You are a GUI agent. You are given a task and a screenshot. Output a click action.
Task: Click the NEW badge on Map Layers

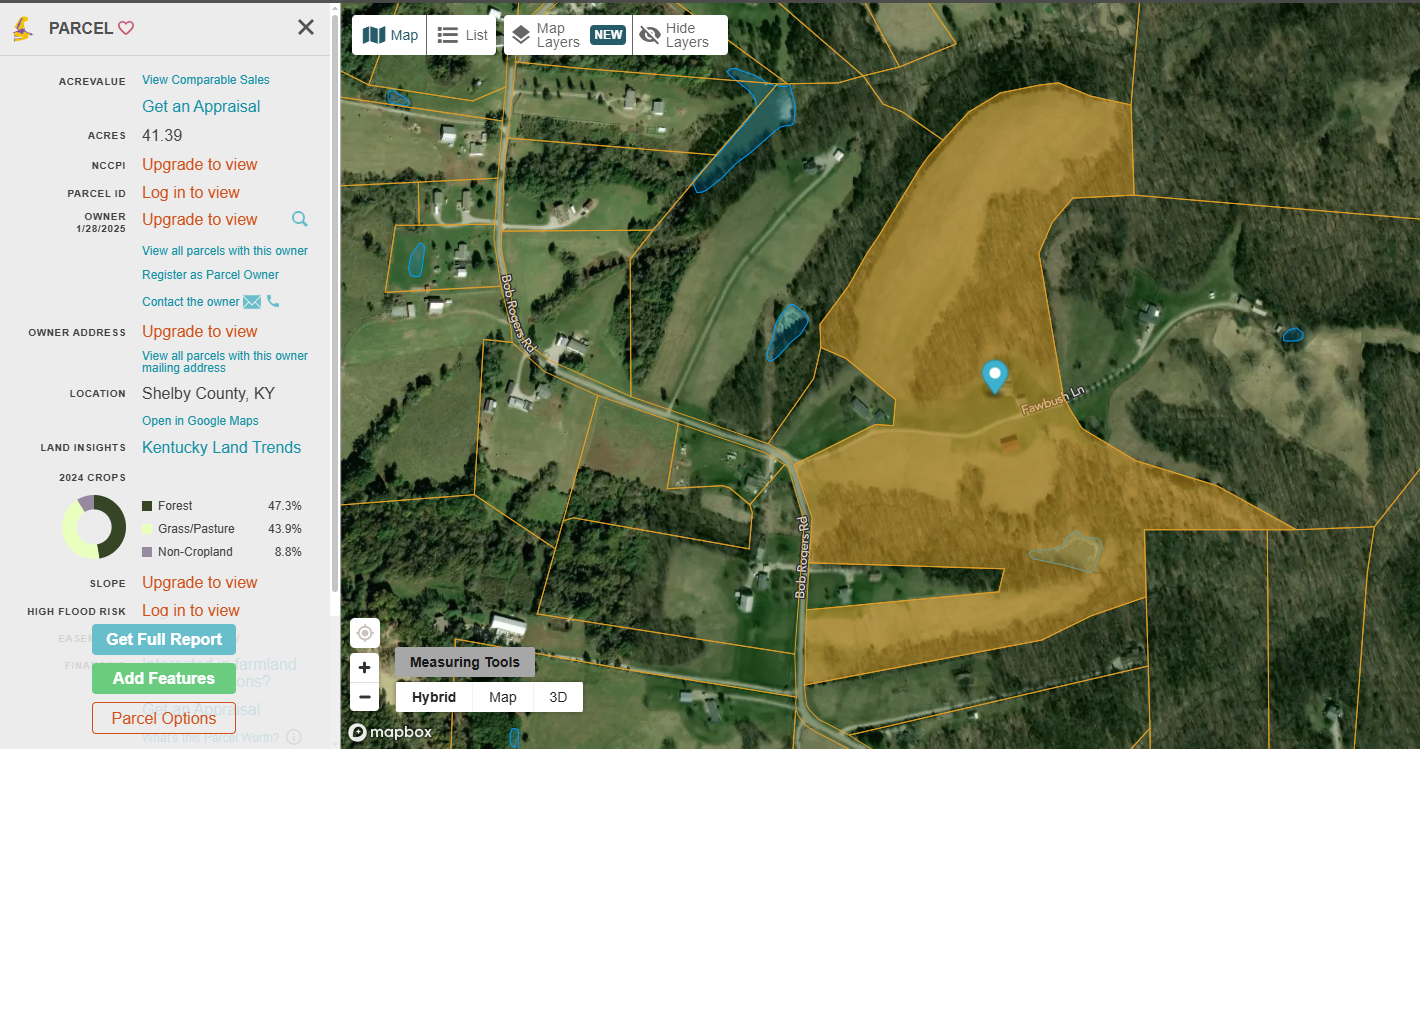[608, 35]
